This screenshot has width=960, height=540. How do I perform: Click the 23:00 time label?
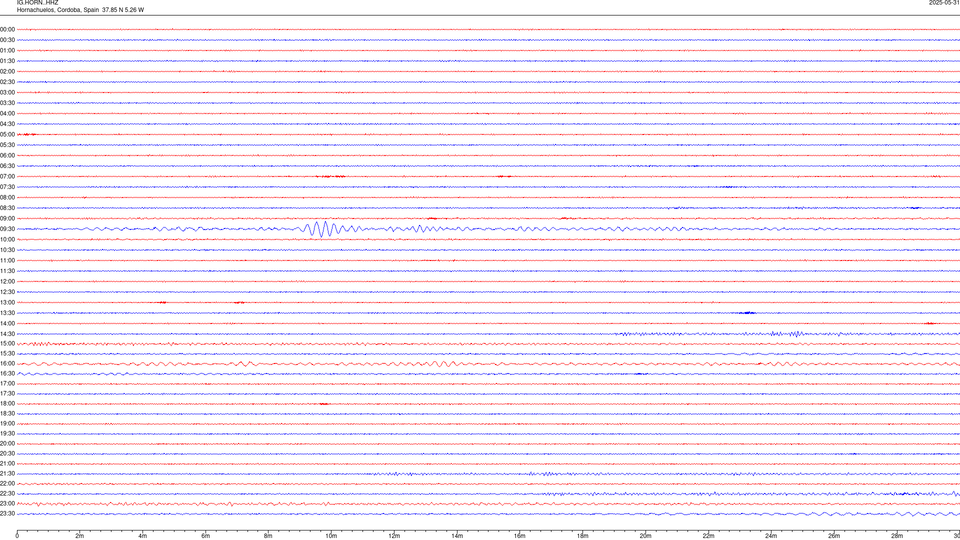[7, 504]
